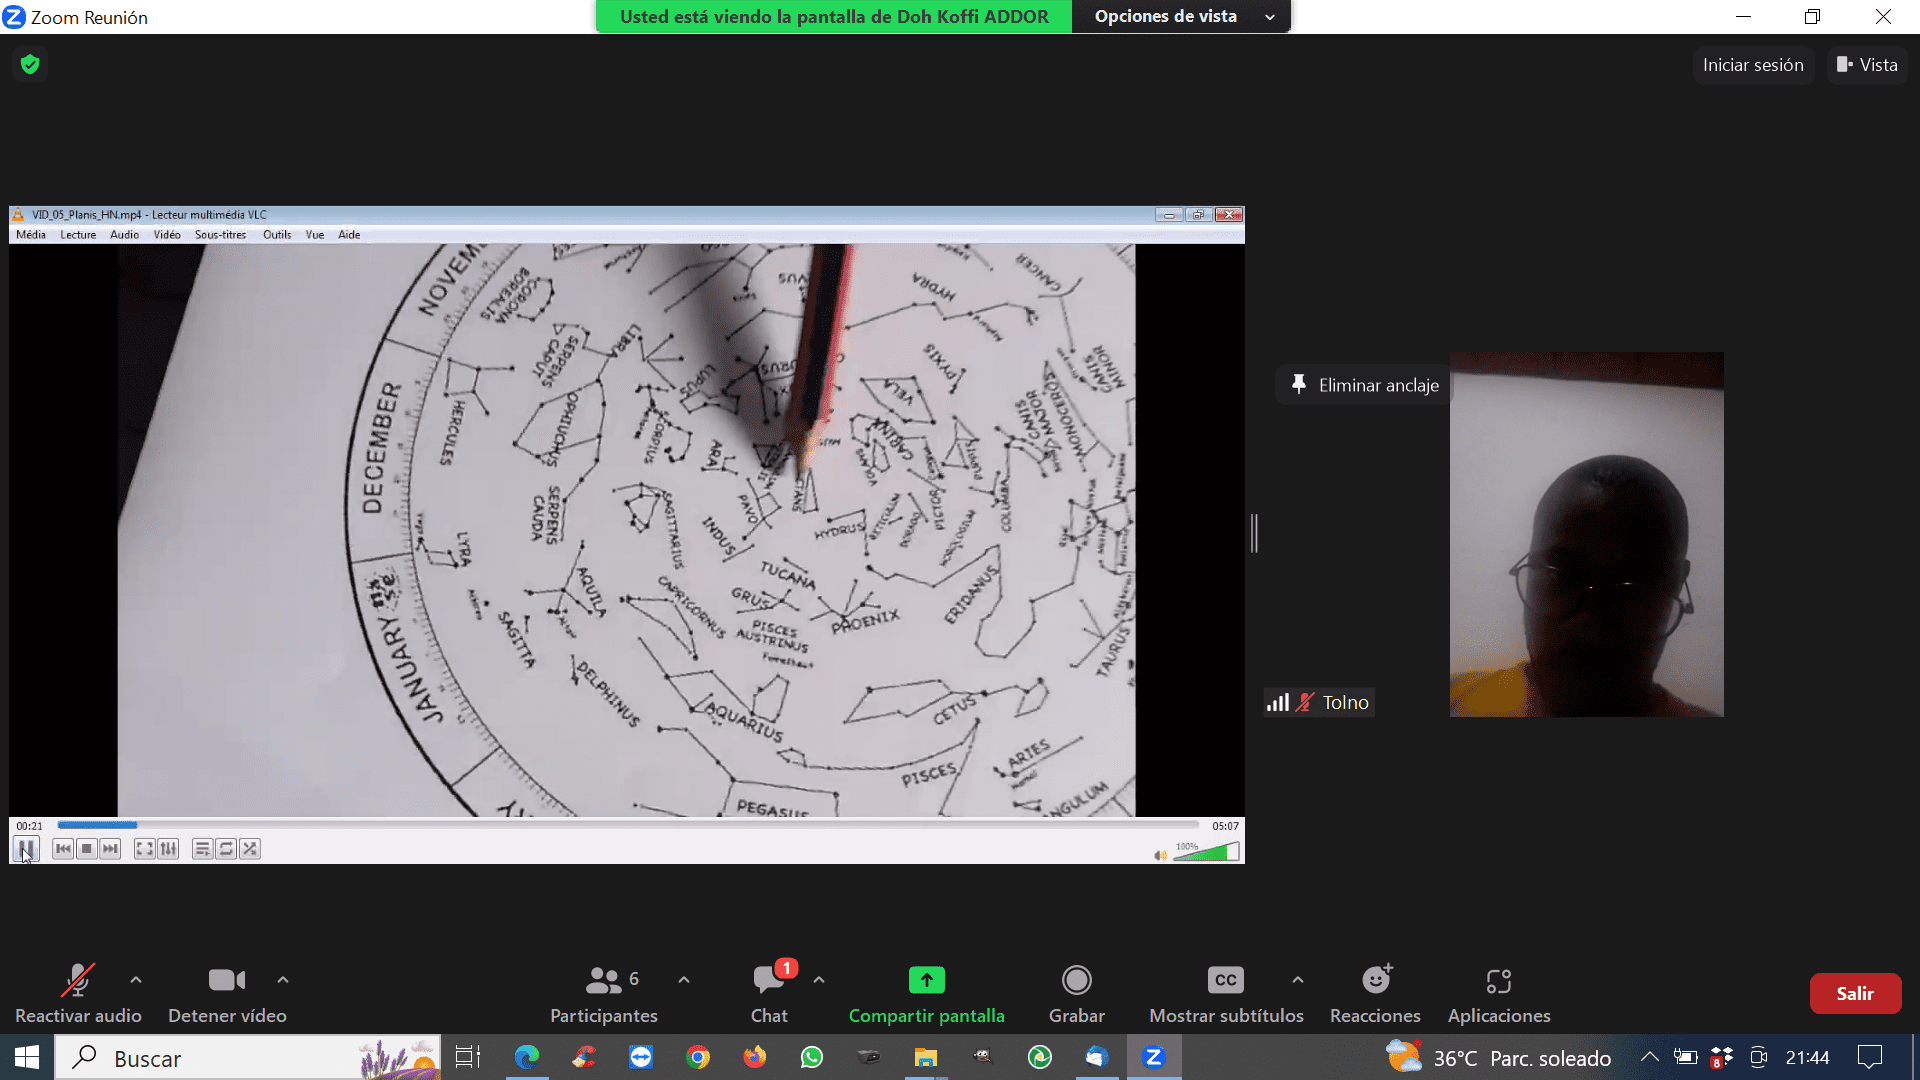Open Task View on taskbar
The width and height of the screenshot is (1920, 1080).
(x=468, y=1057)
